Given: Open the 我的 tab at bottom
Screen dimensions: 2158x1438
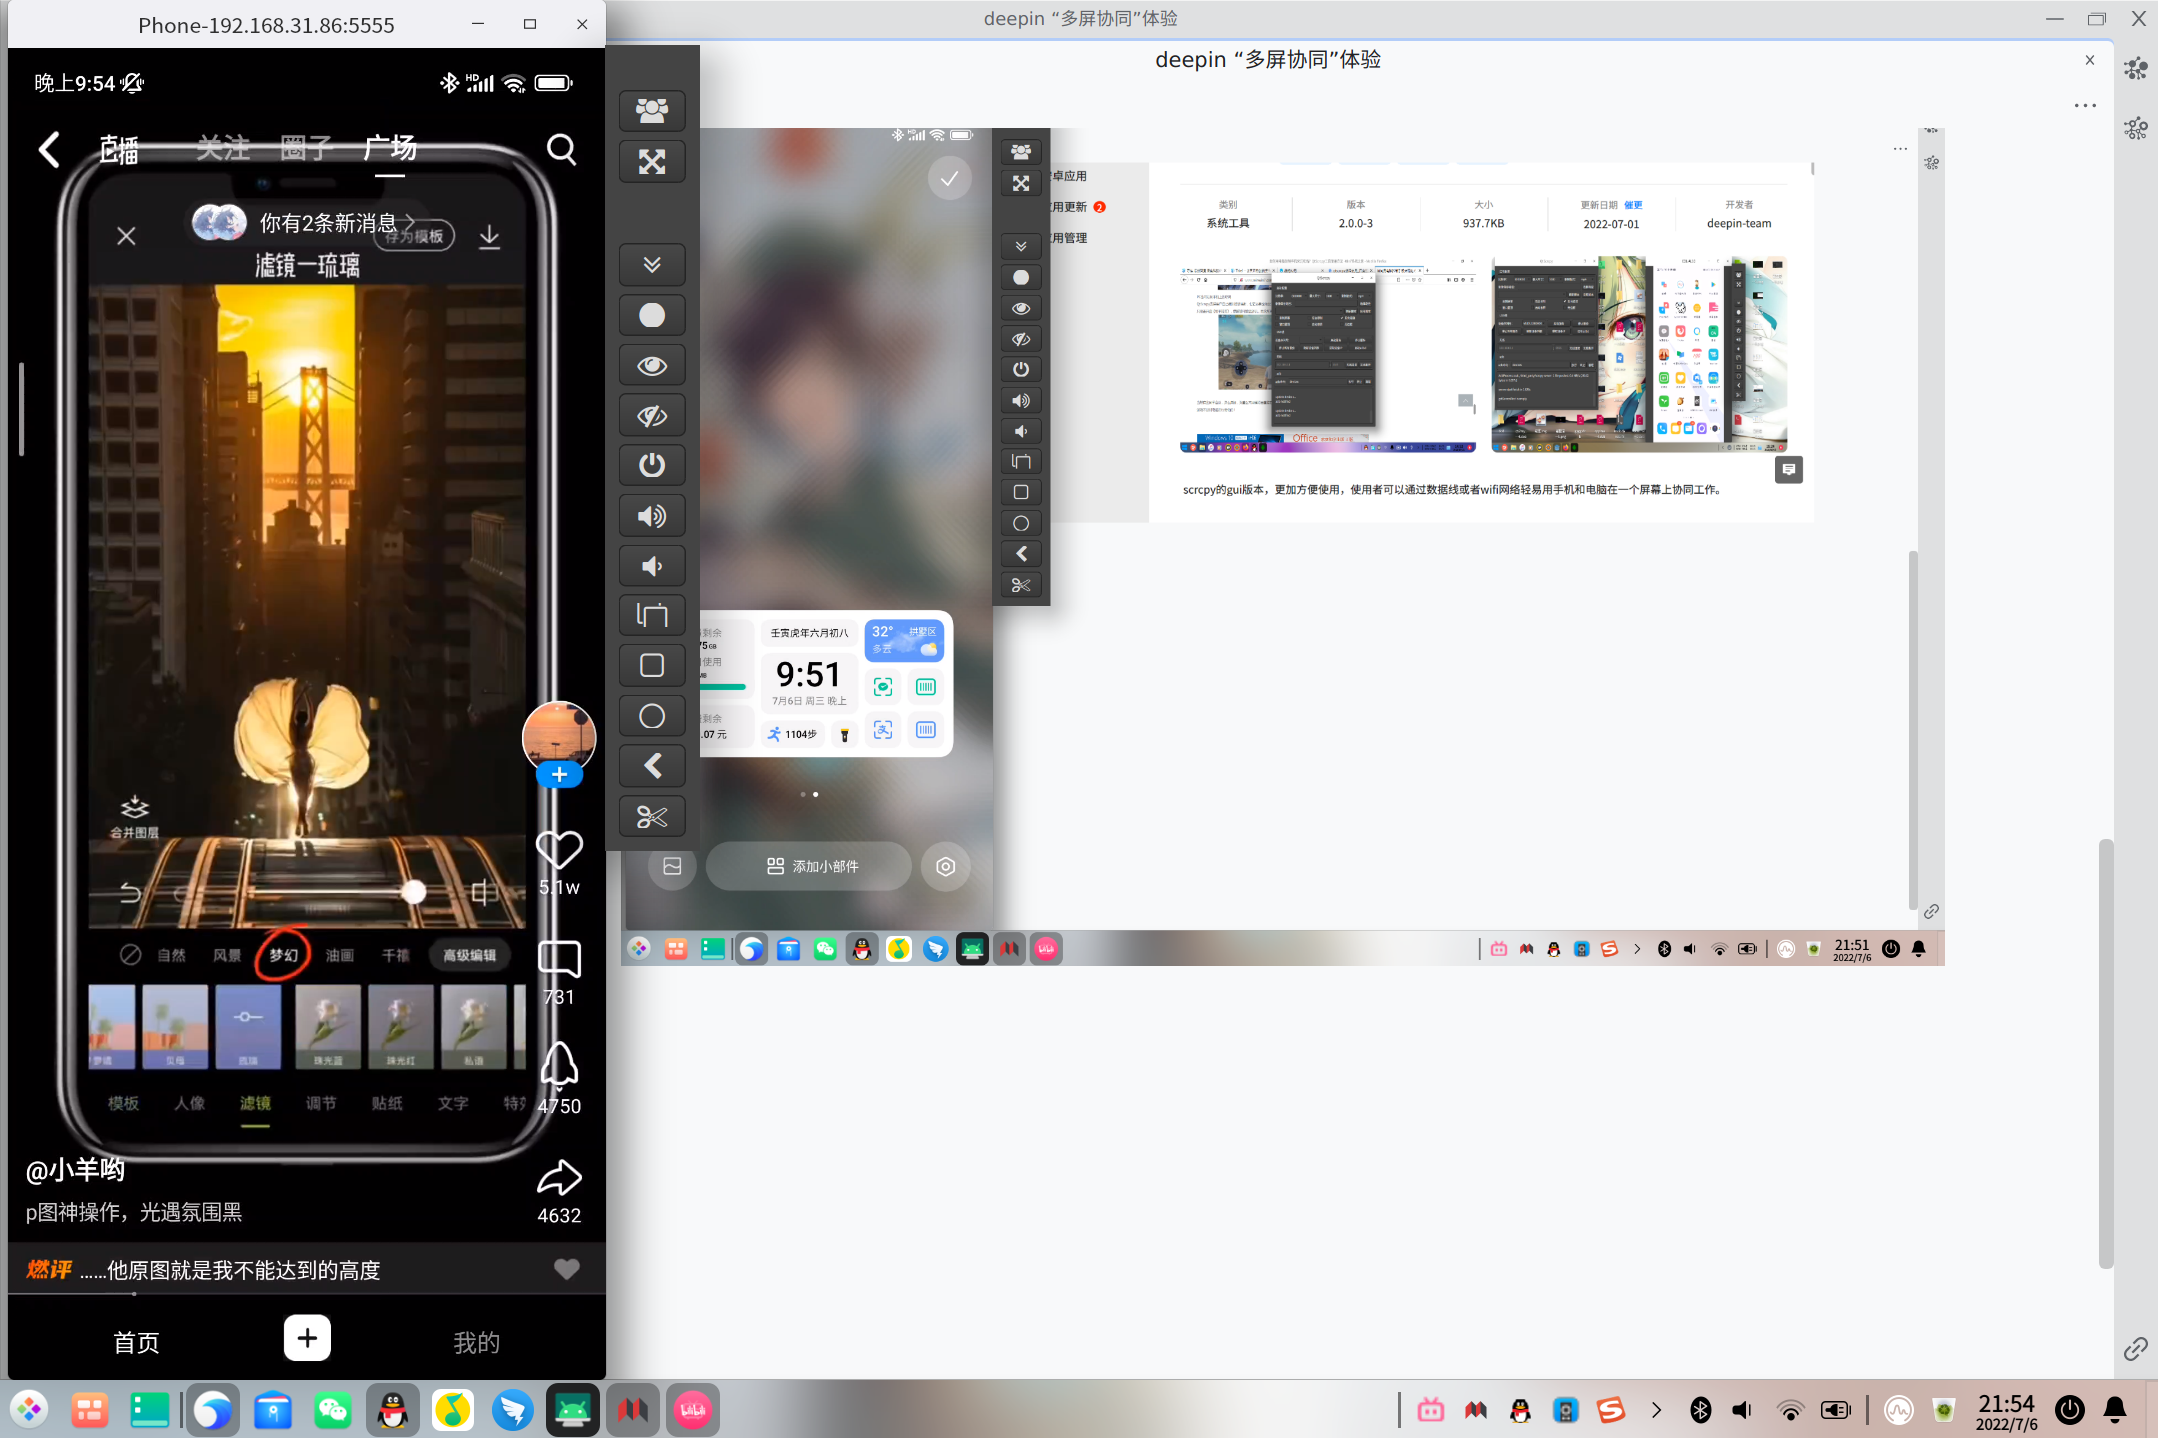Looking at the screenshot, I should click(476, 1342).
